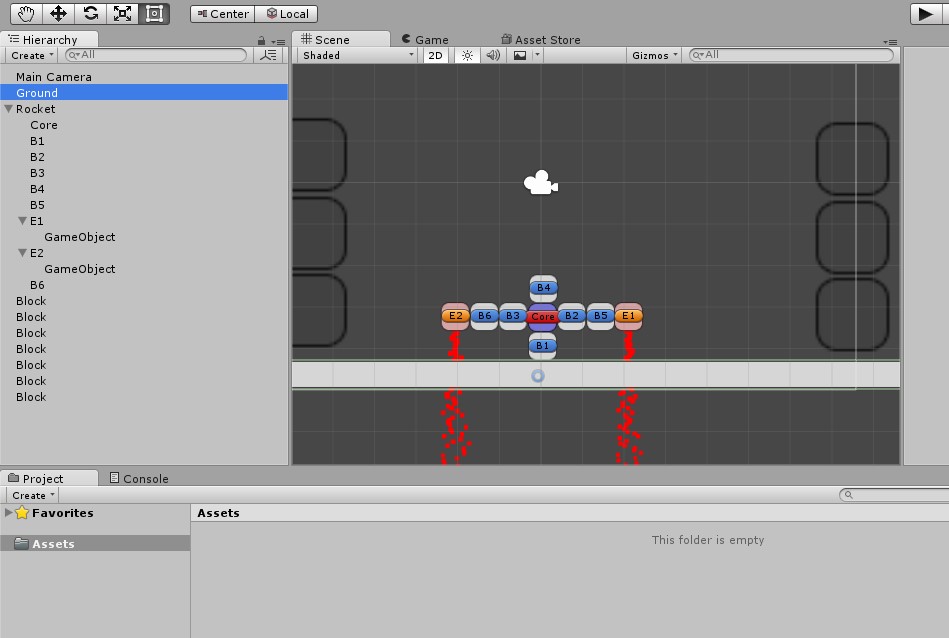The width and height of the screenshot is (949, 638).
Task: Switch to the Game tab
Action: click(x=425, y=39)
